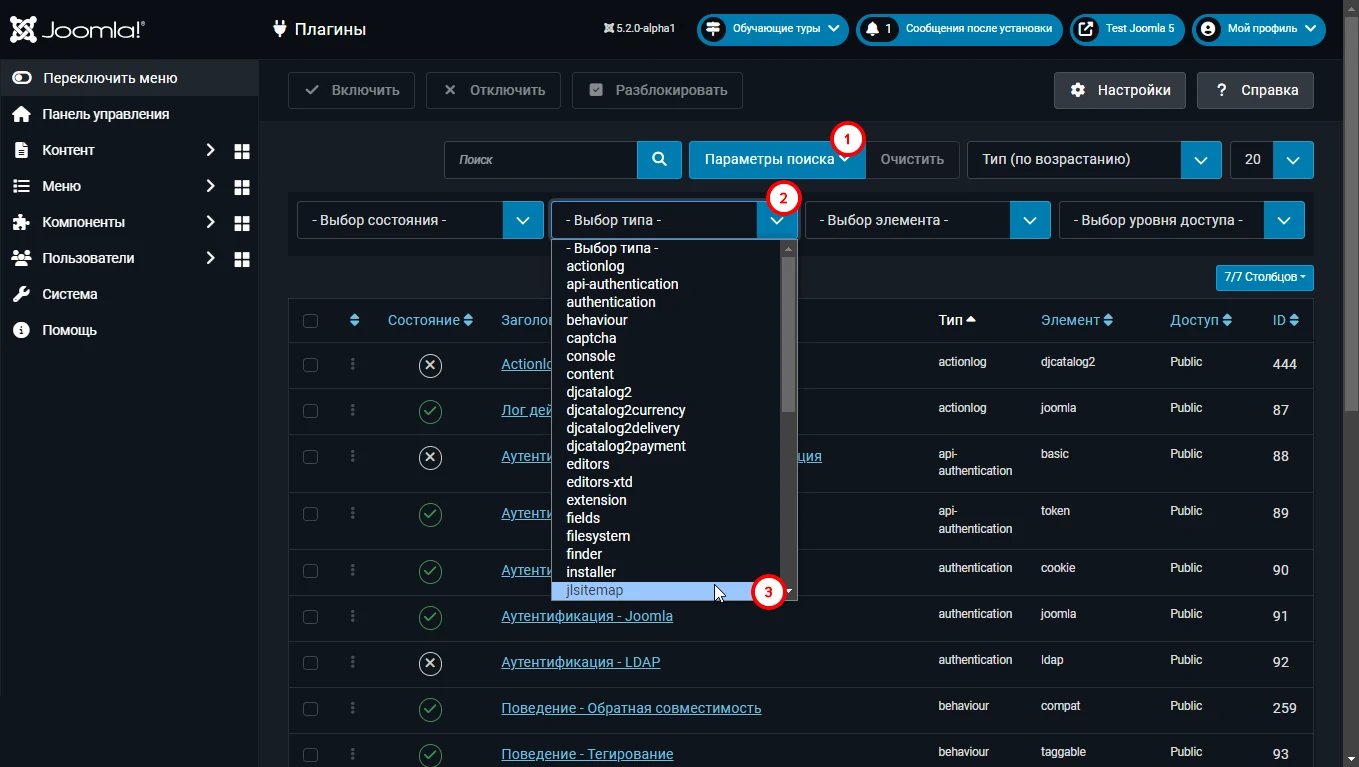Sort the table by Элемент column
Viewport: 1359px width, 767px height.
pyautogui.click(x=1077, y=320)
